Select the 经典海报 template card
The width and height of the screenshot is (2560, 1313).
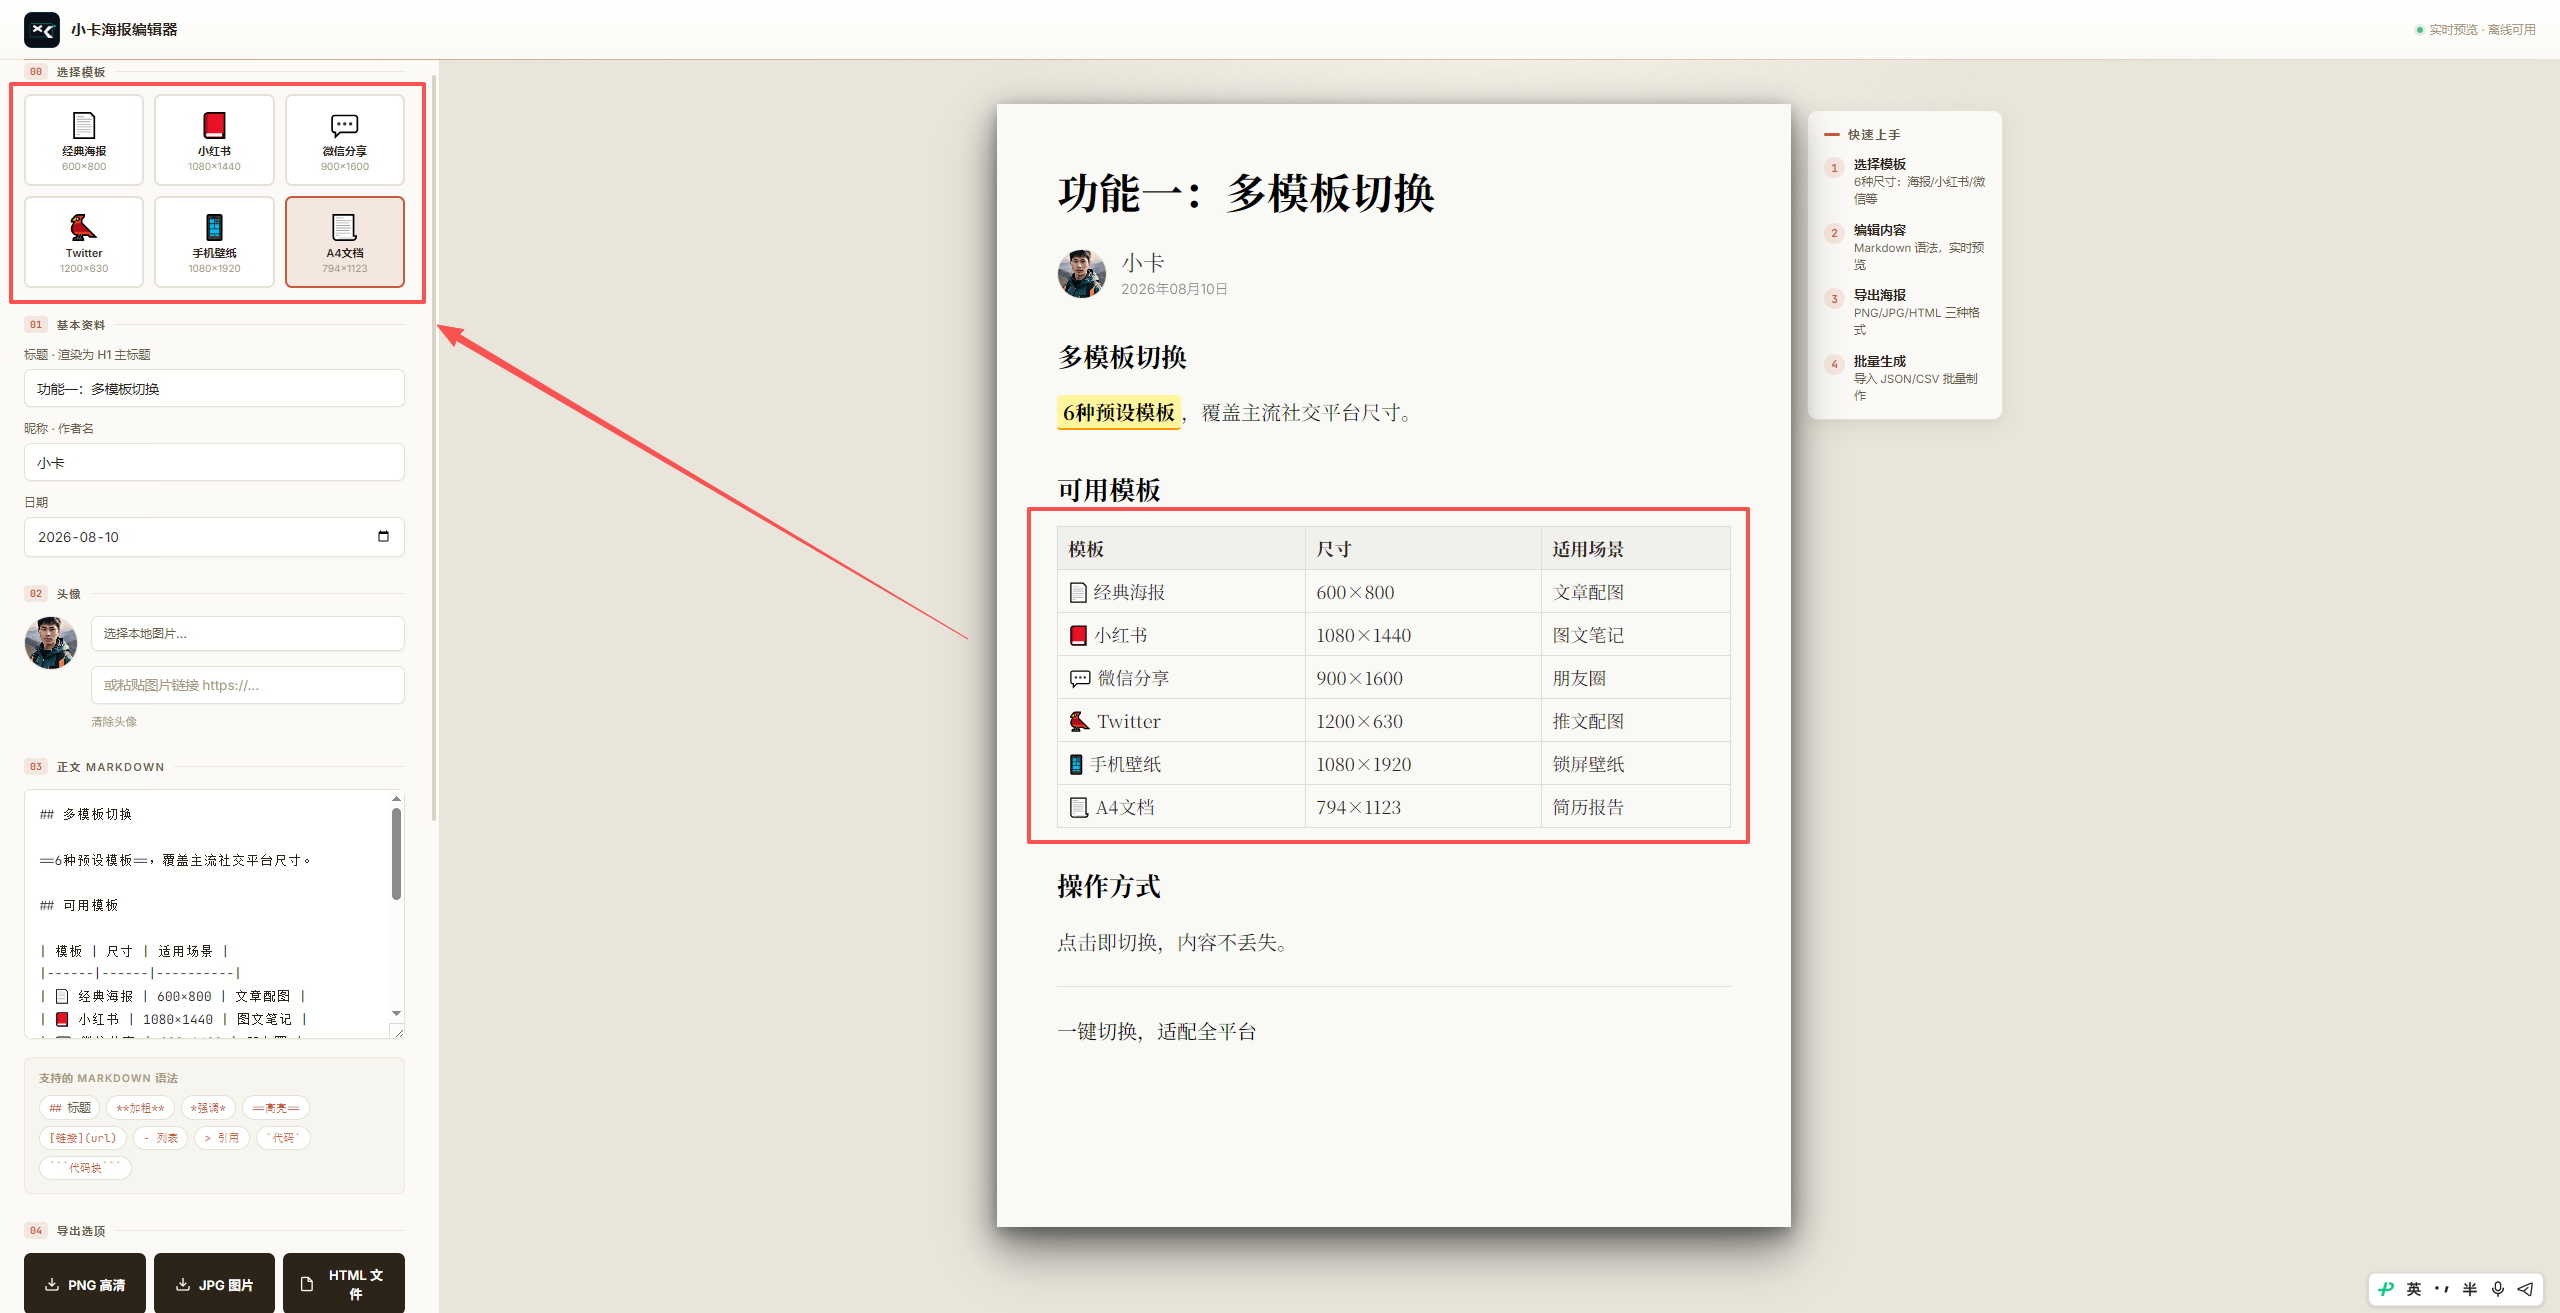pos(84,140)
